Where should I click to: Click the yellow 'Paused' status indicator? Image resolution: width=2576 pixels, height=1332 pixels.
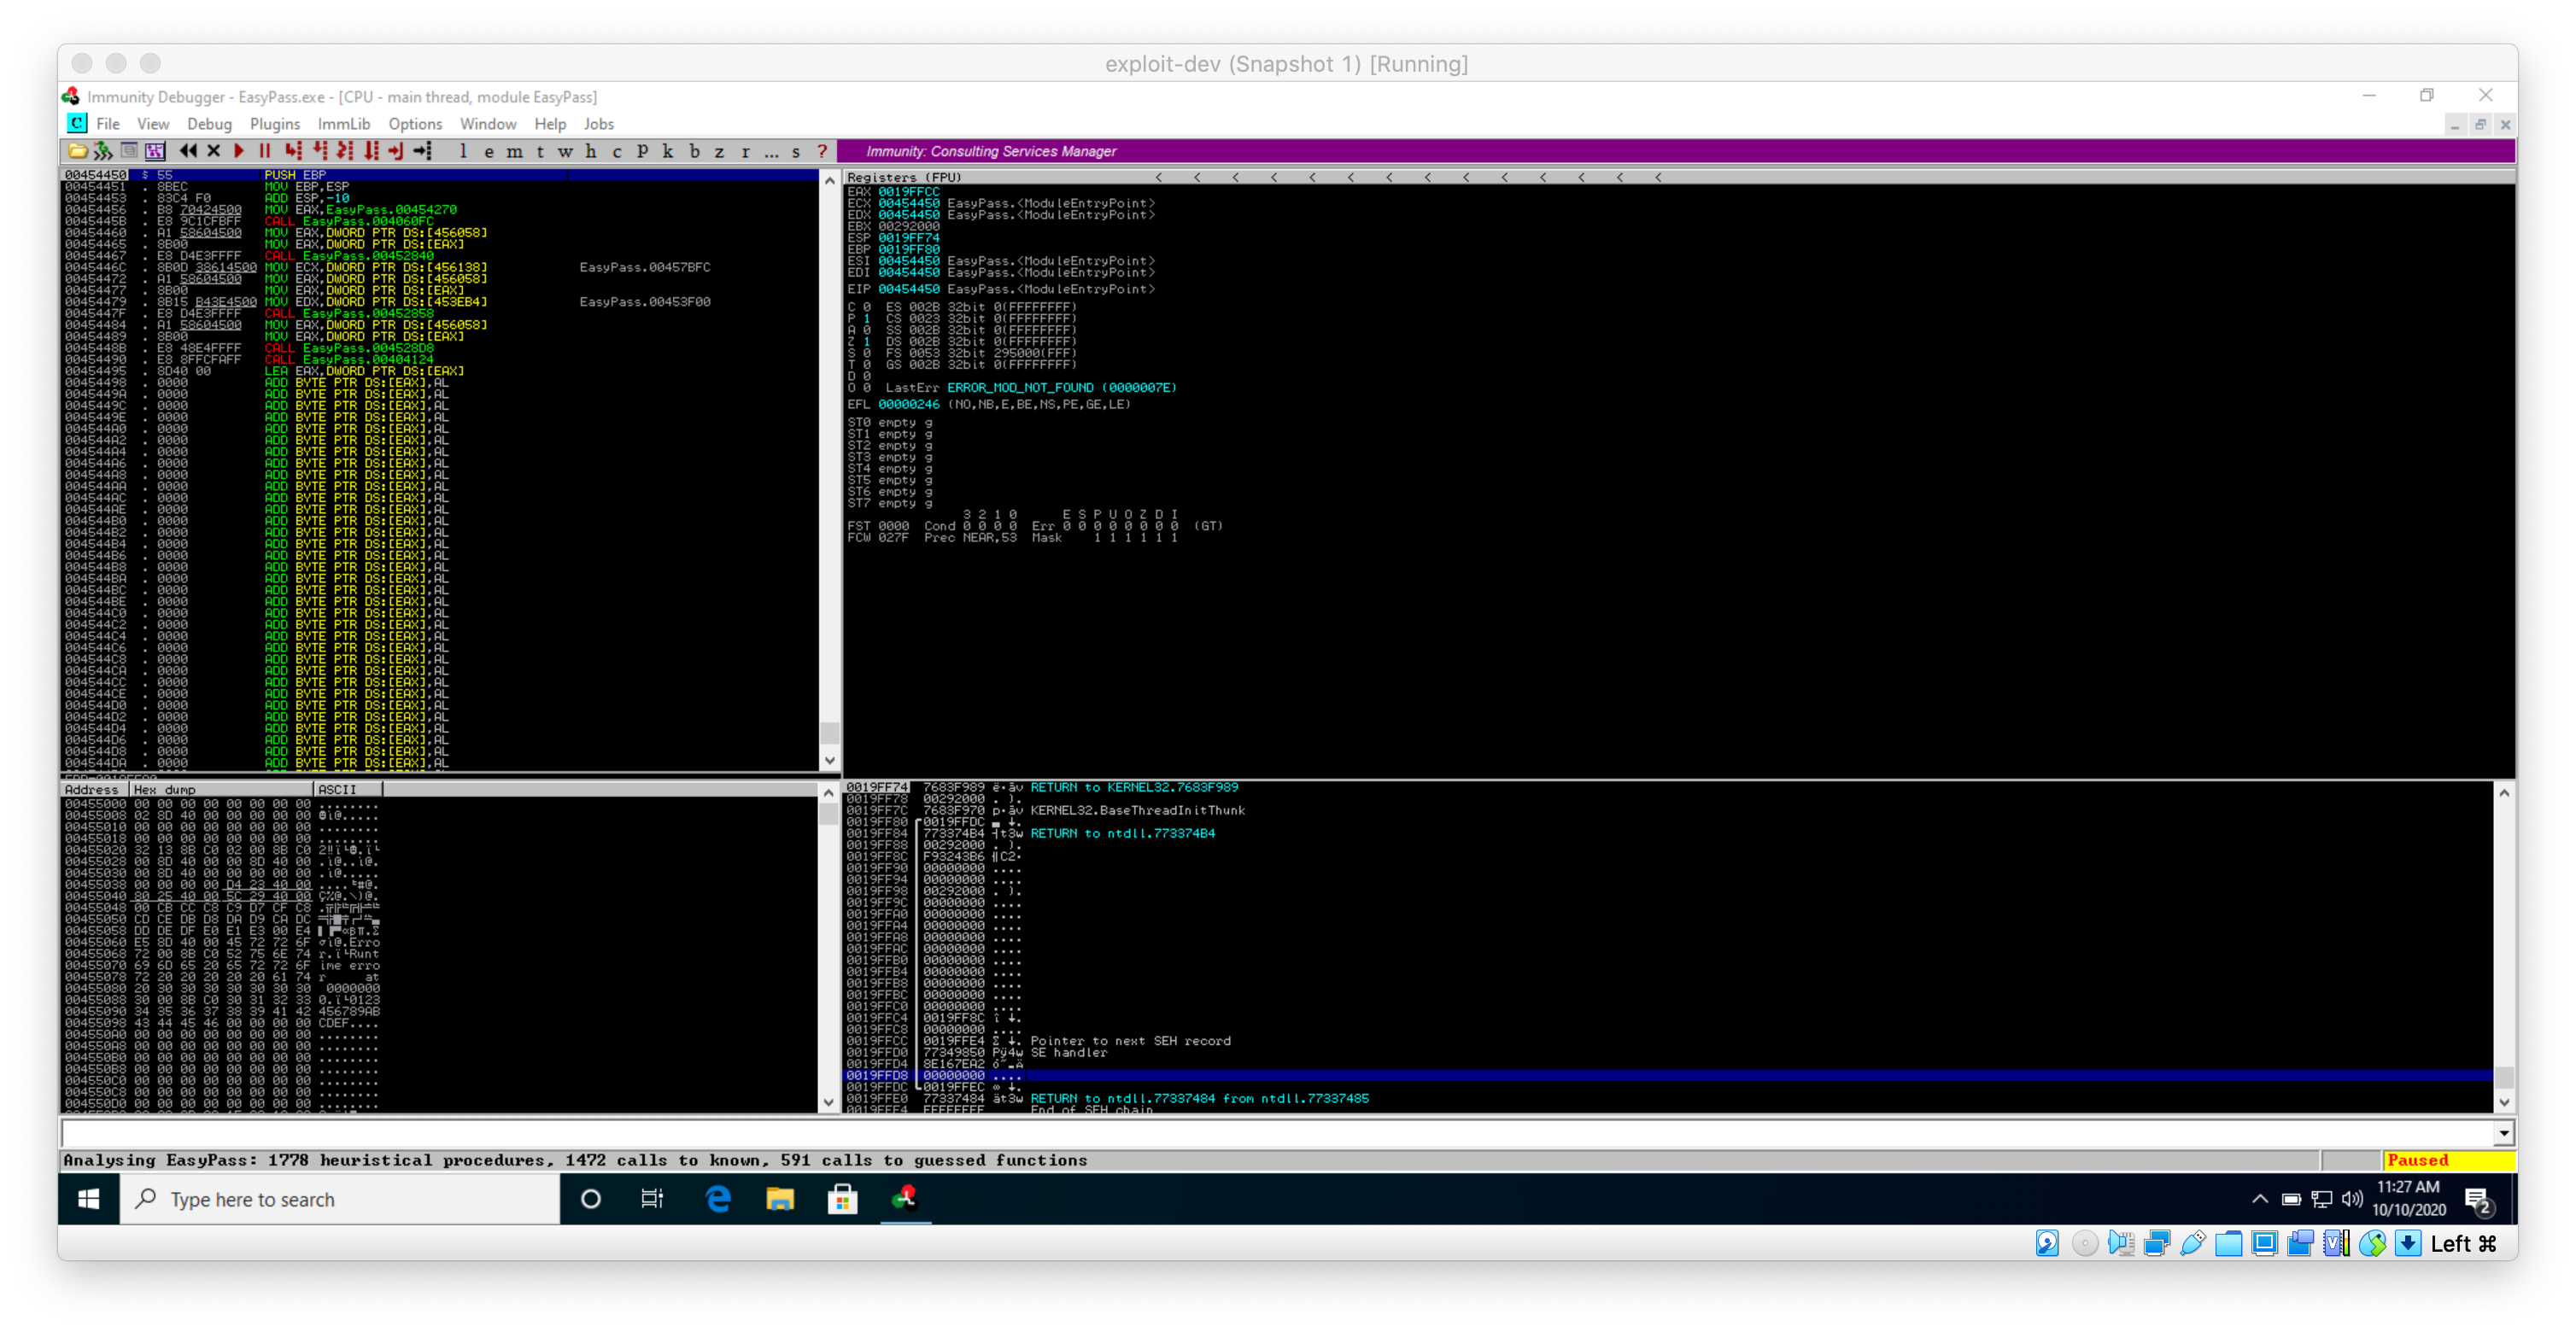point(2448,1160)
